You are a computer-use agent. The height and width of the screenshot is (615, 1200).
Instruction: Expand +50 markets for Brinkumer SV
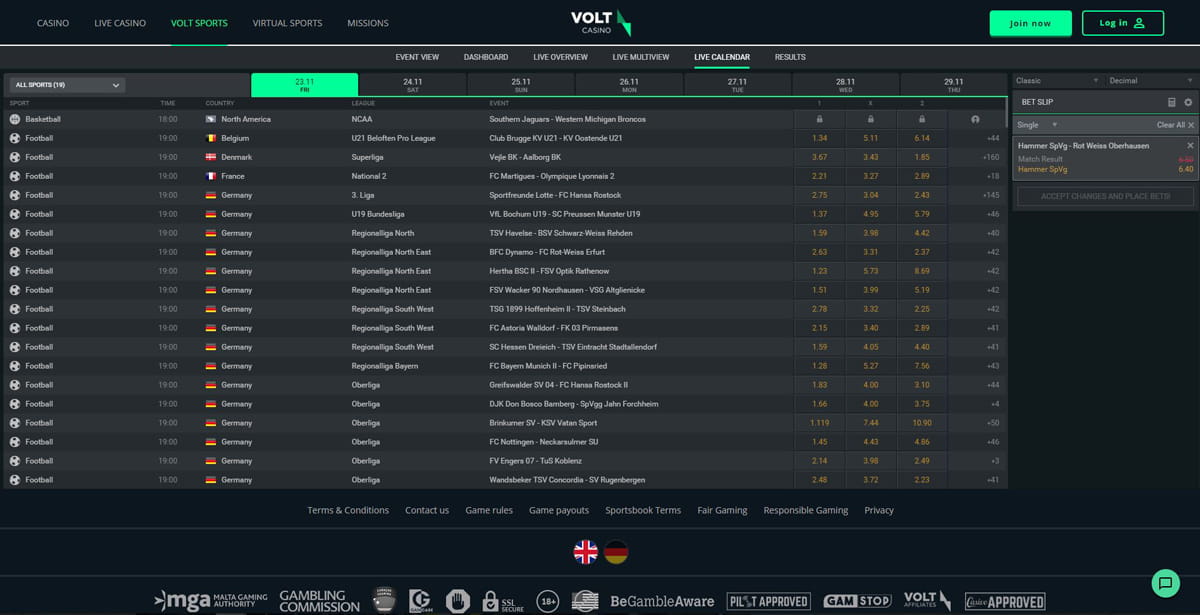point(992,423)
